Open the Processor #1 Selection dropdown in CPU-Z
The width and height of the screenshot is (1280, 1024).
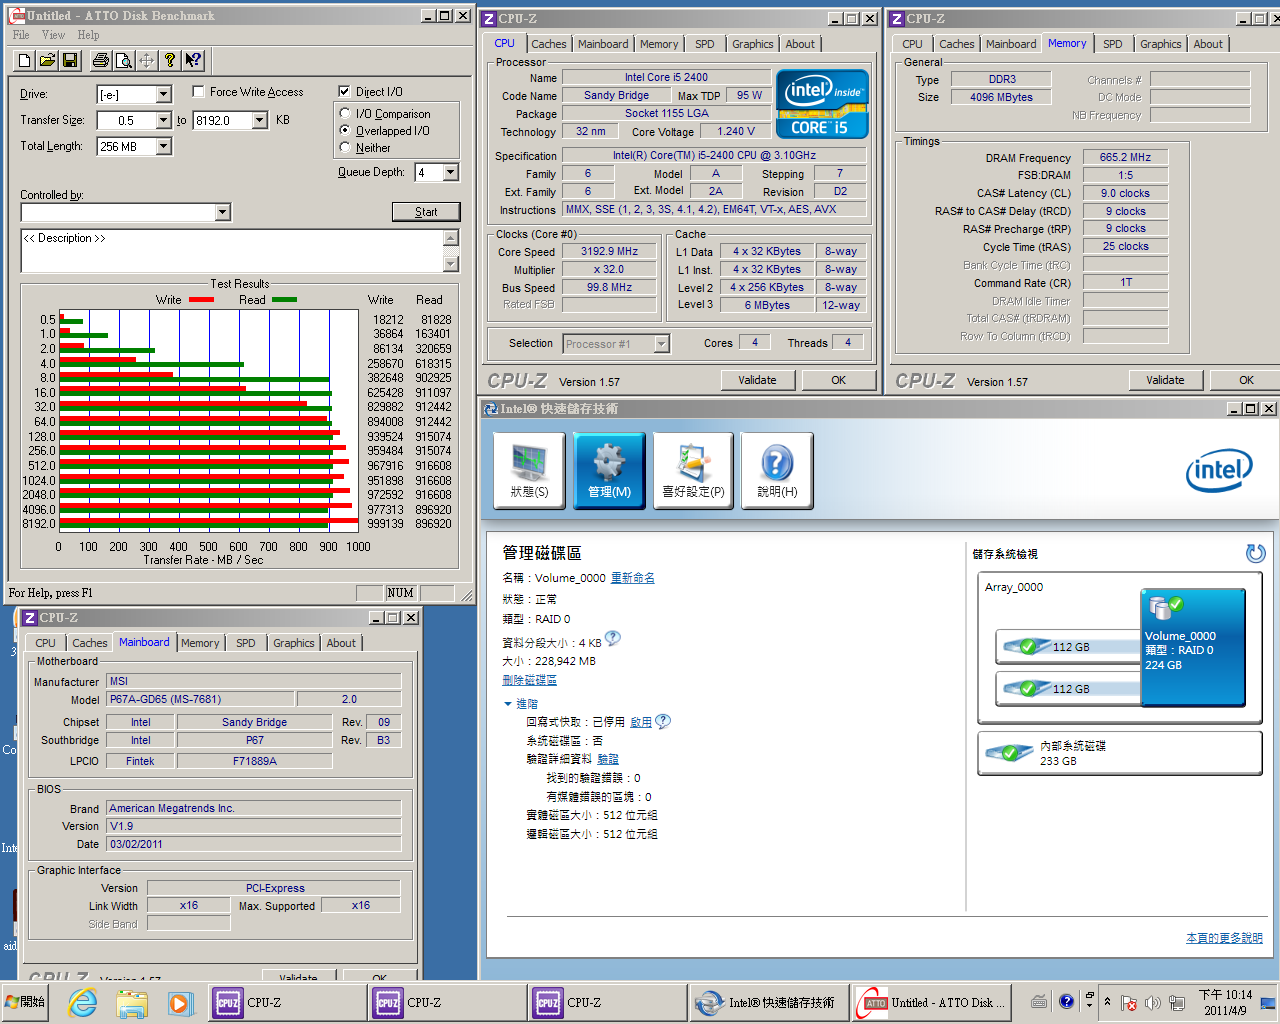661,344
